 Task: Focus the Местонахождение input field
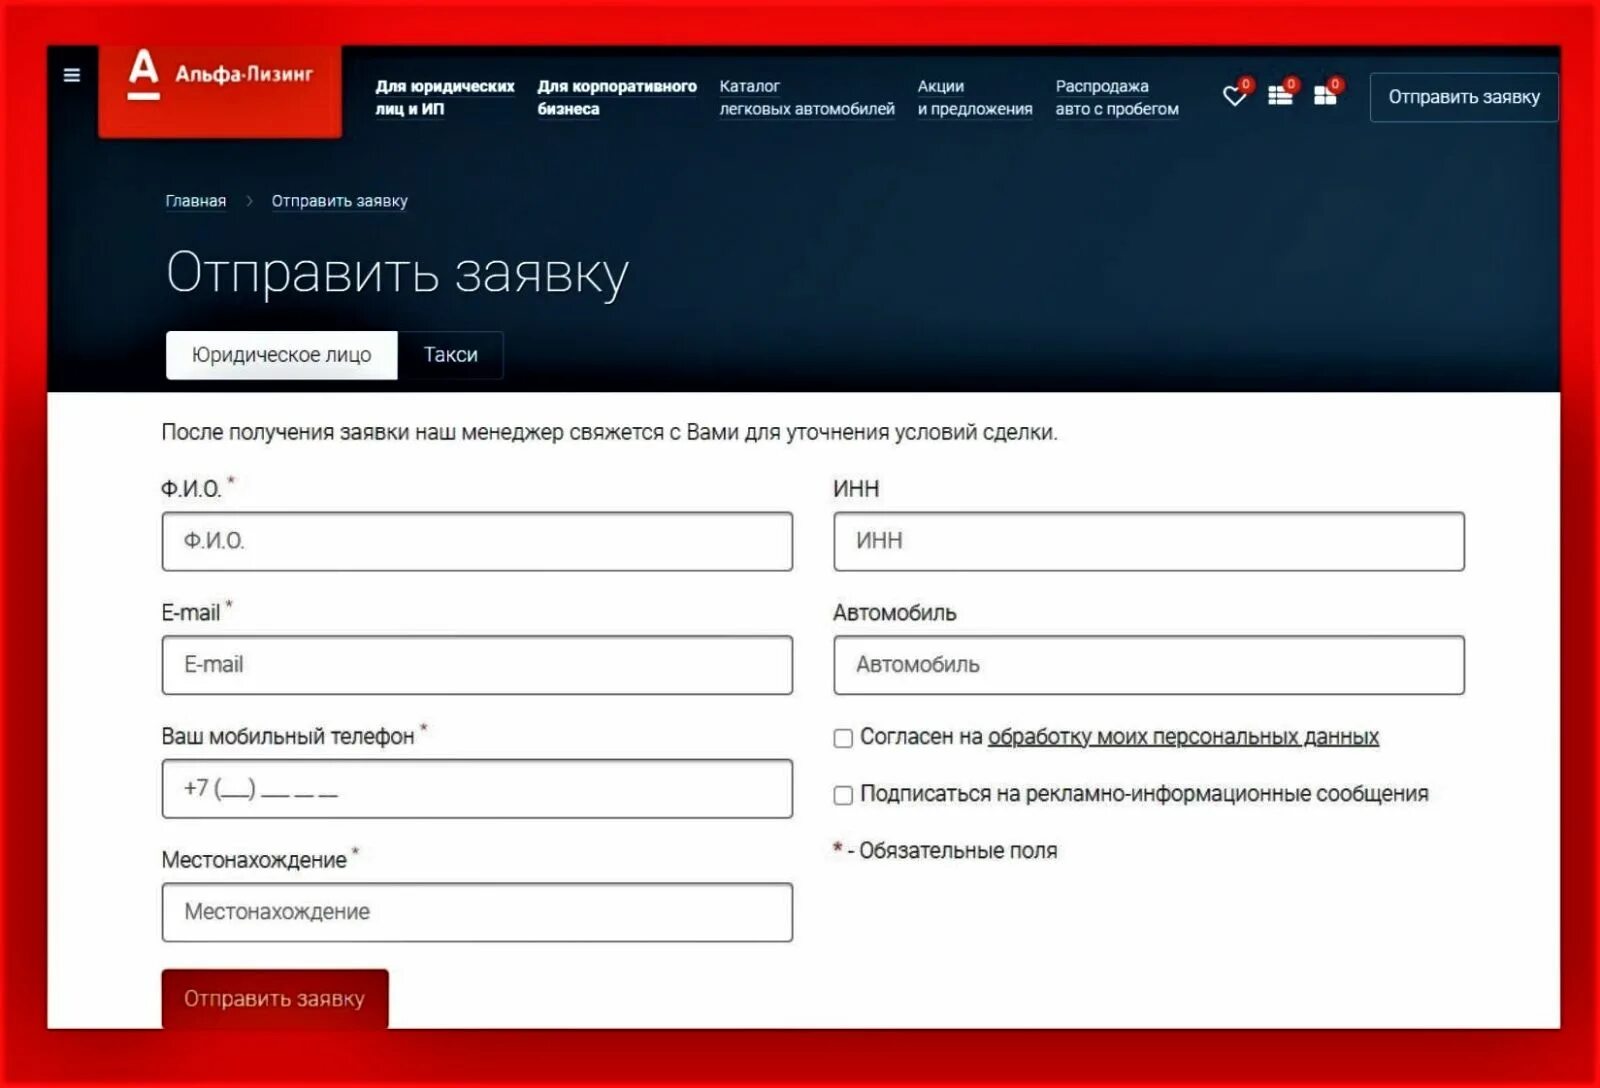click(x=477, y=912)
